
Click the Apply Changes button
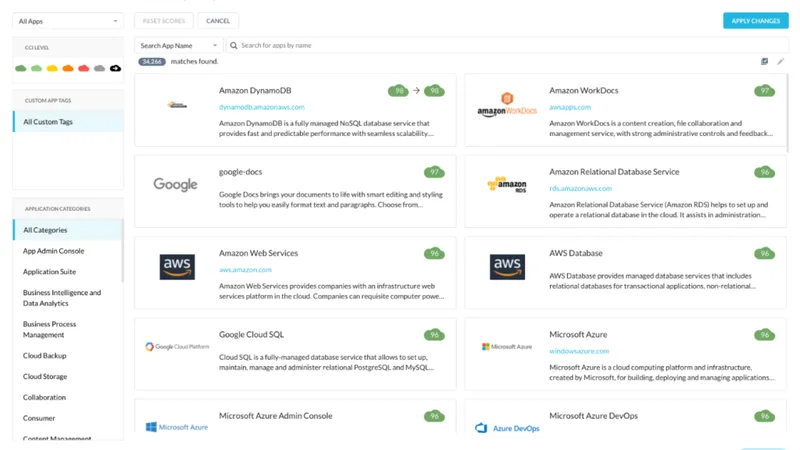click(756, 21)
